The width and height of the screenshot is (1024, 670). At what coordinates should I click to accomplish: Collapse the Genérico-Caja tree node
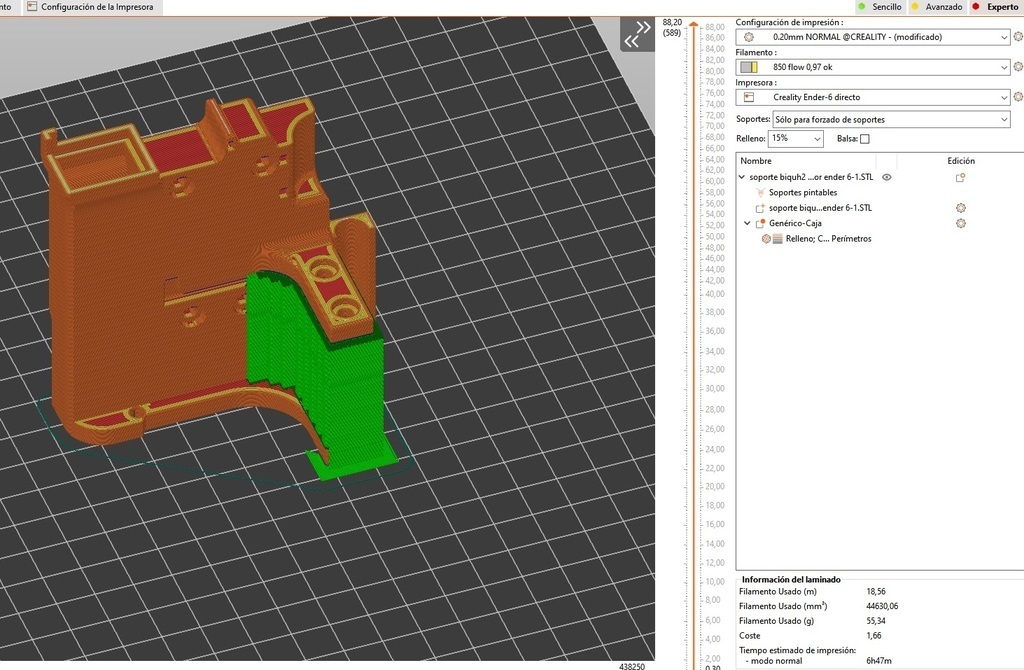tap(747, 223)
